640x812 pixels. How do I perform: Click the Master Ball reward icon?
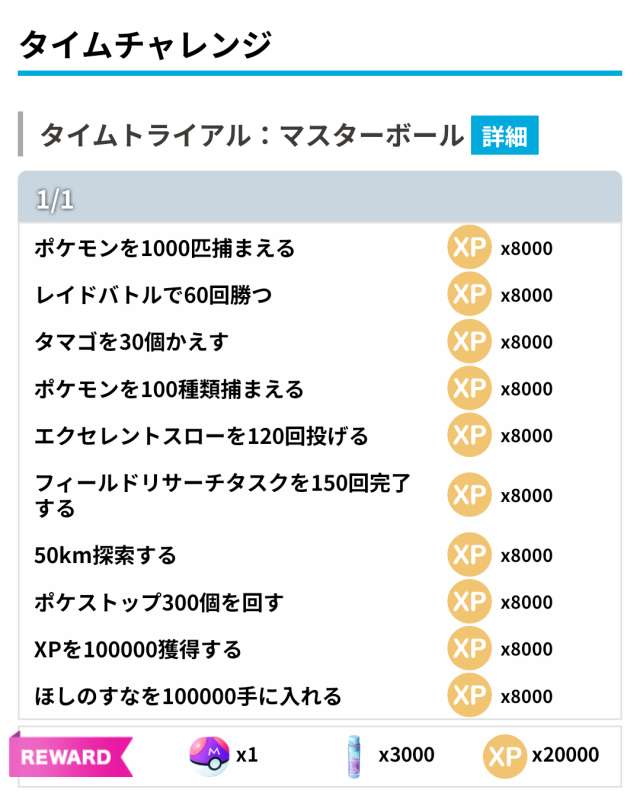click(209, 755)
